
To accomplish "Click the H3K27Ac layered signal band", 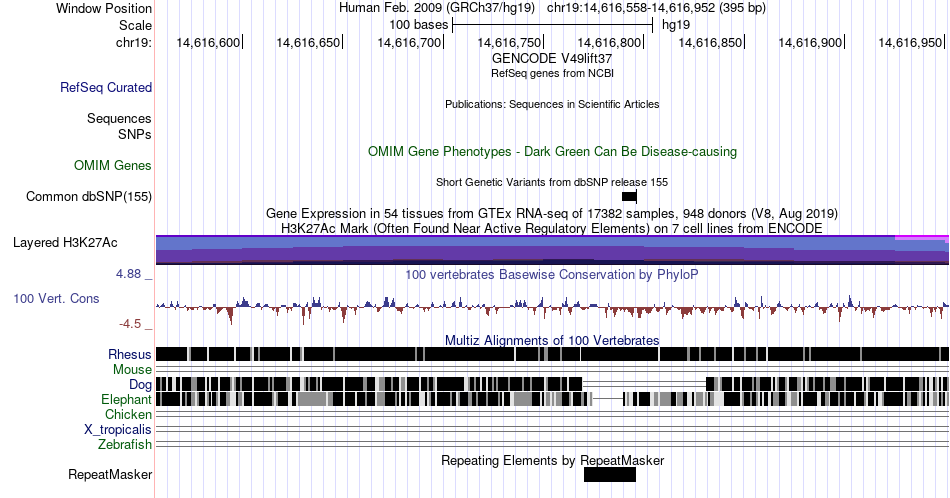I will pos(552,250).
